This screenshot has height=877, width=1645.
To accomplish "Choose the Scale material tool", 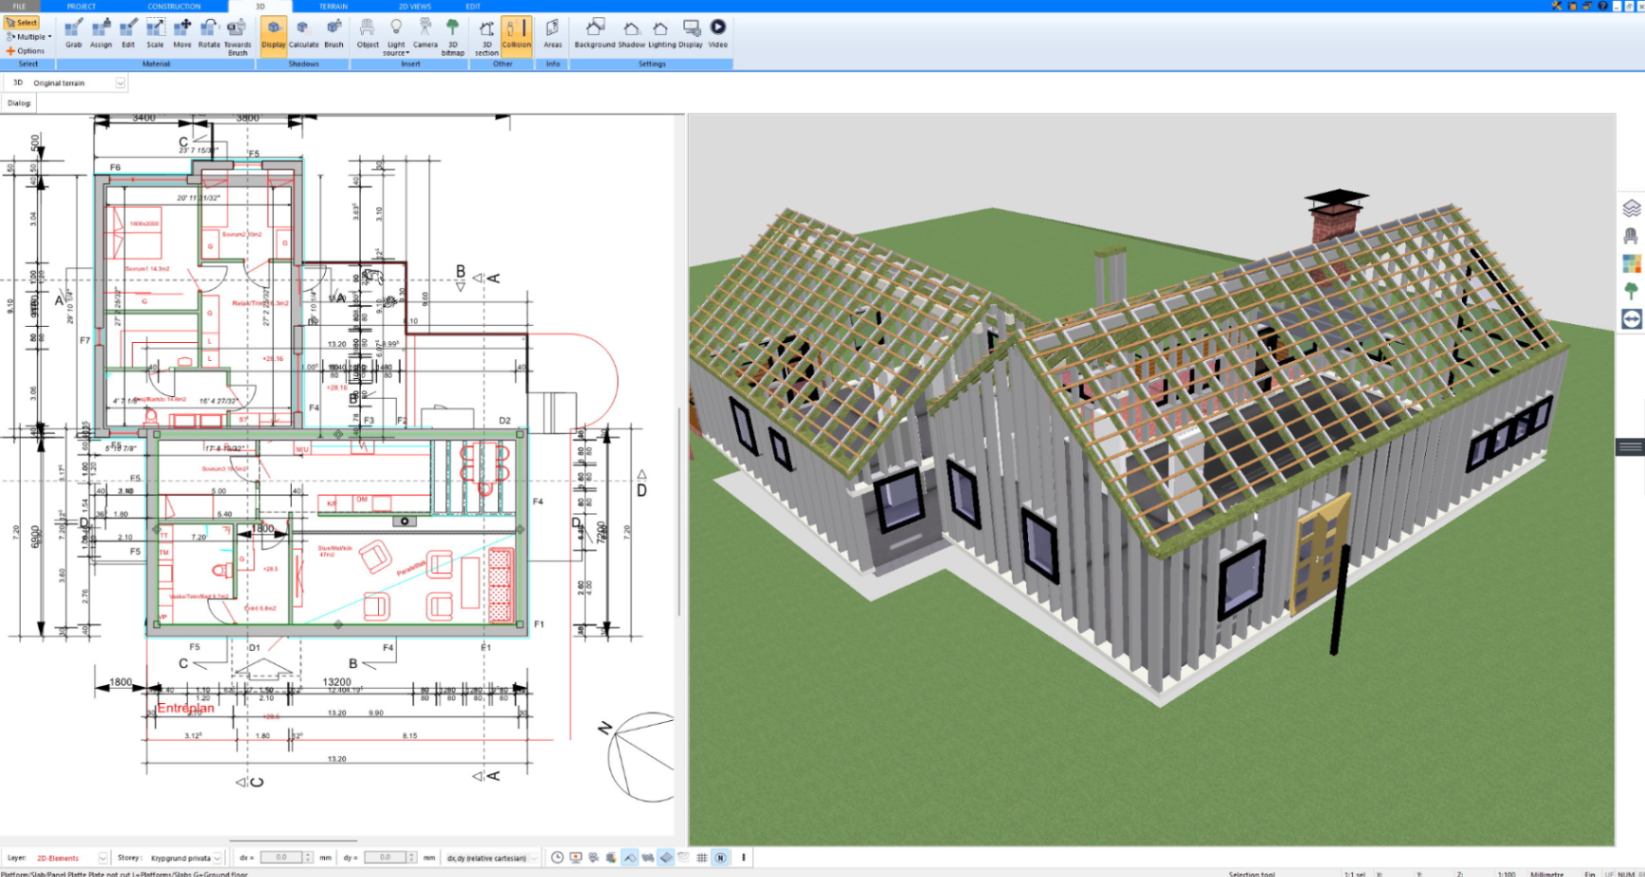I will (x=155, y=34).
